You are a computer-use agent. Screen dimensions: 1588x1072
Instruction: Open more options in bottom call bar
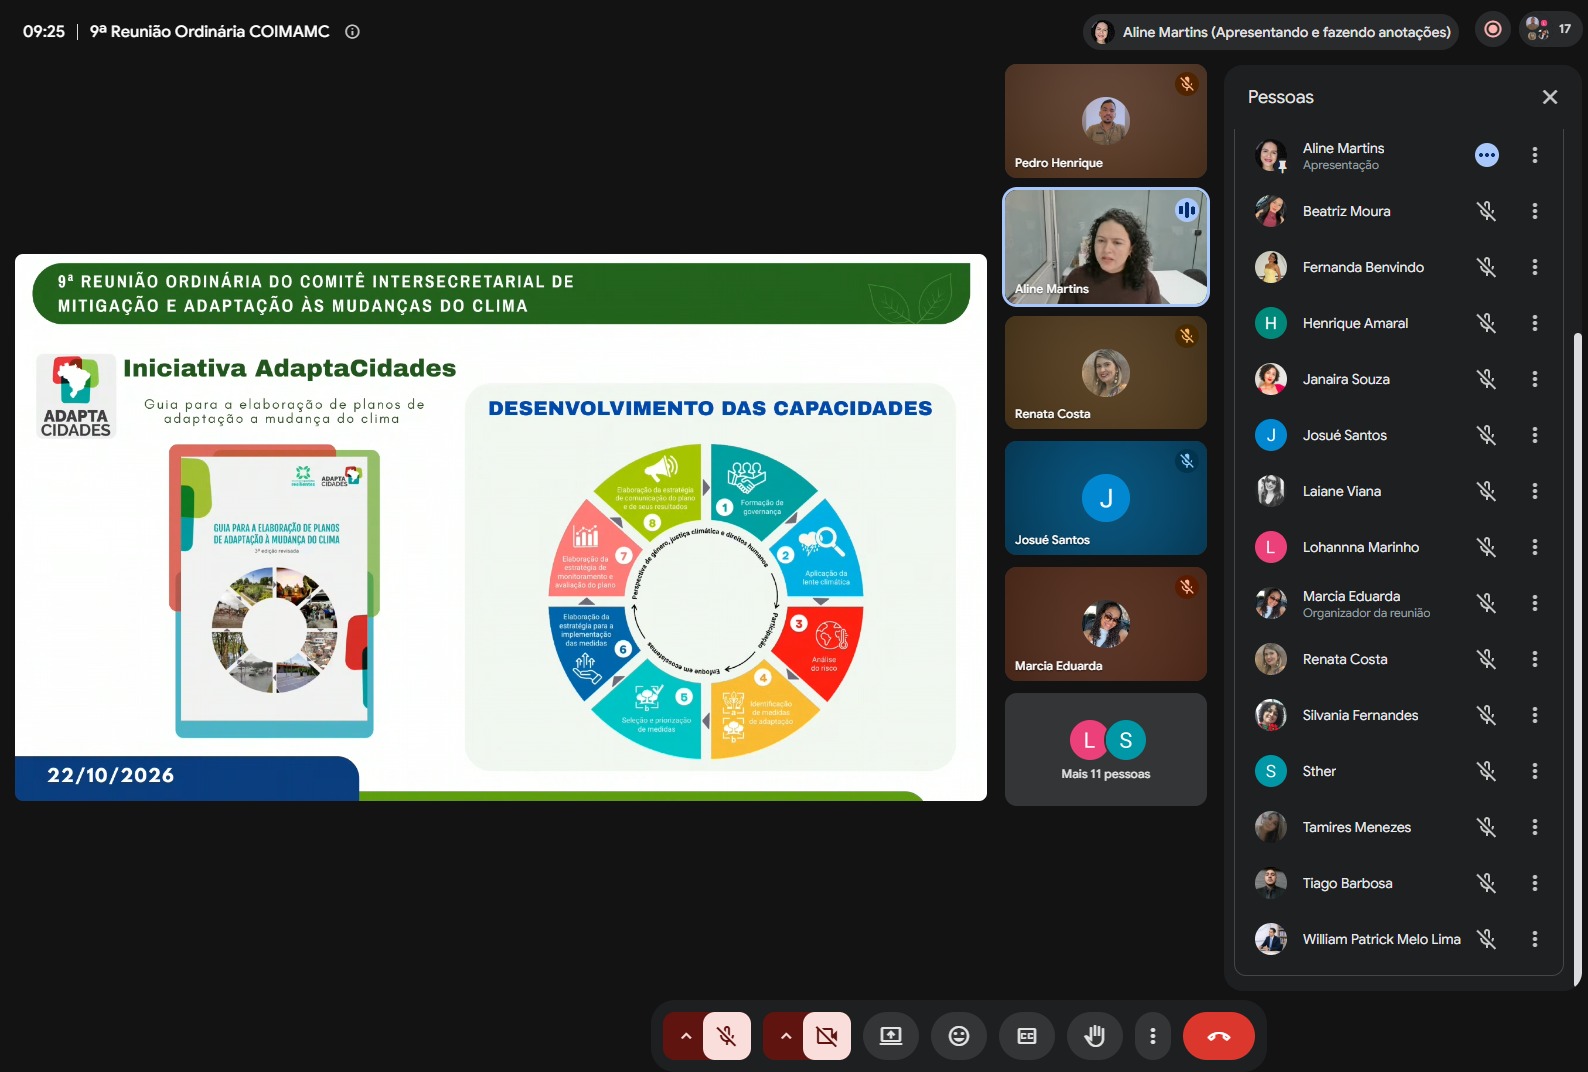point(1153,1036)
